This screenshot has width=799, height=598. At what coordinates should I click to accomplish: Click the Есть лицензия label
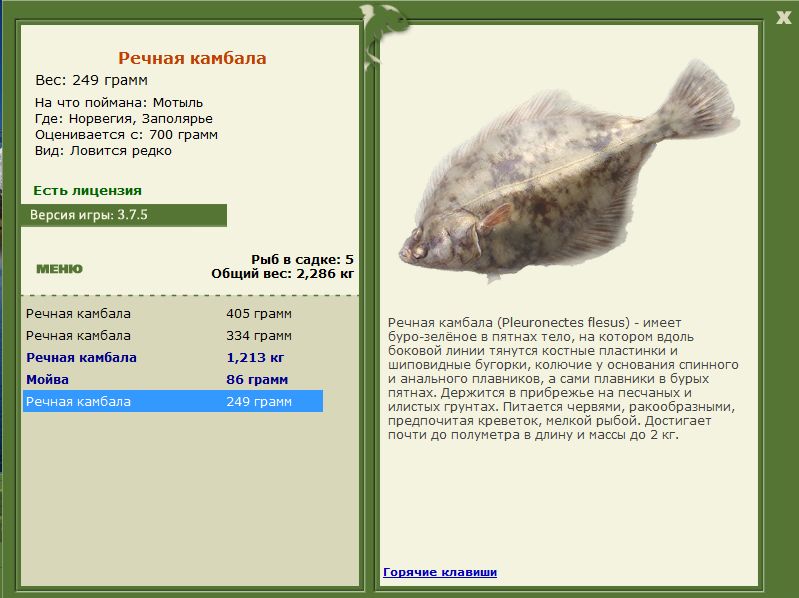[87, 191]
